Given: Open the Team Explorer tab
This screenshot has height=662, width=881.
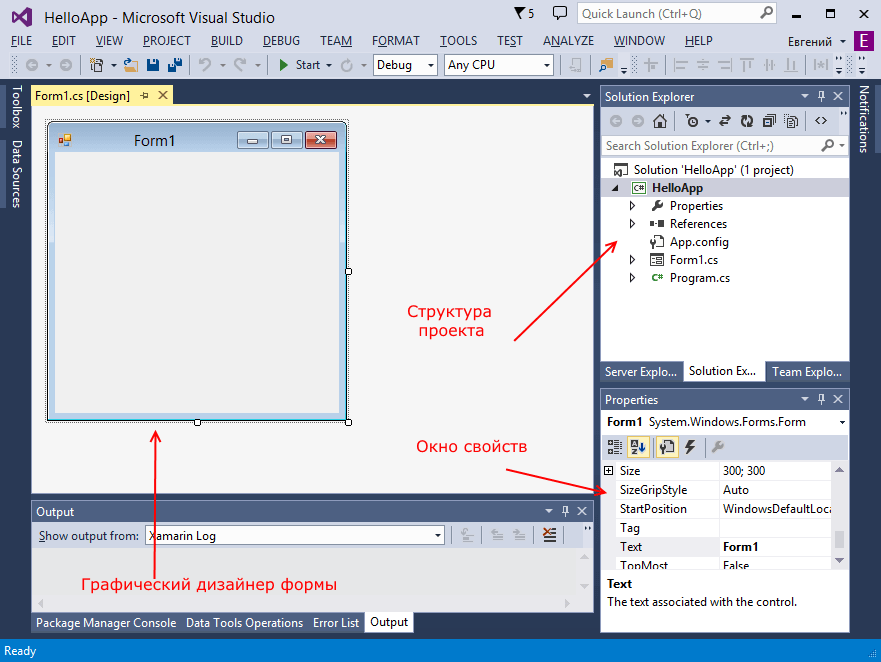Looking at the screenshot, I should click(x=807, y=372).
